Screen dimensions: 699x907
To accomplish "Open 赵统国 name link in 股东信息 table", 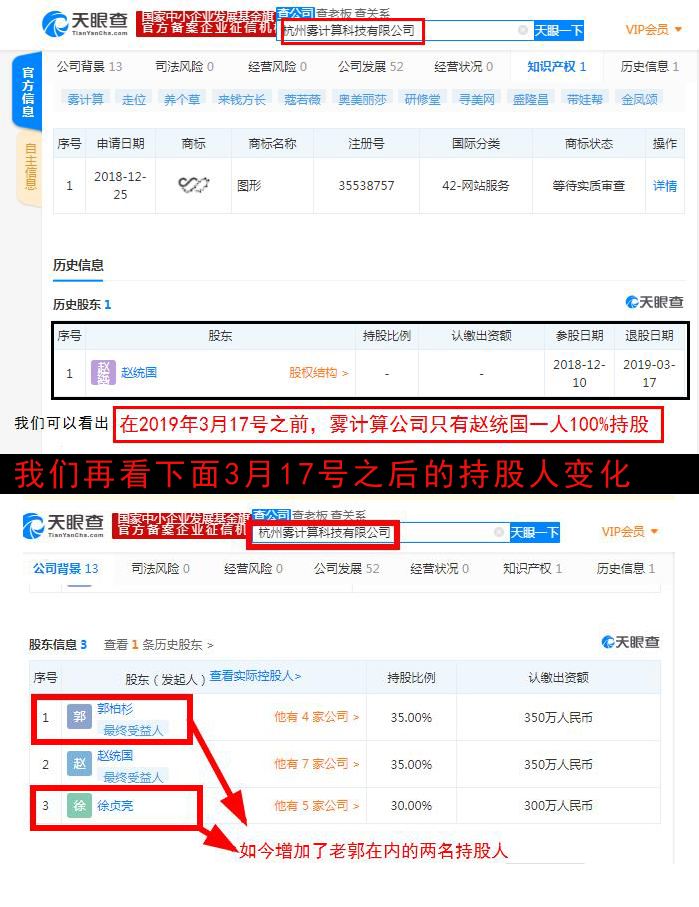I will click(115, 755).
